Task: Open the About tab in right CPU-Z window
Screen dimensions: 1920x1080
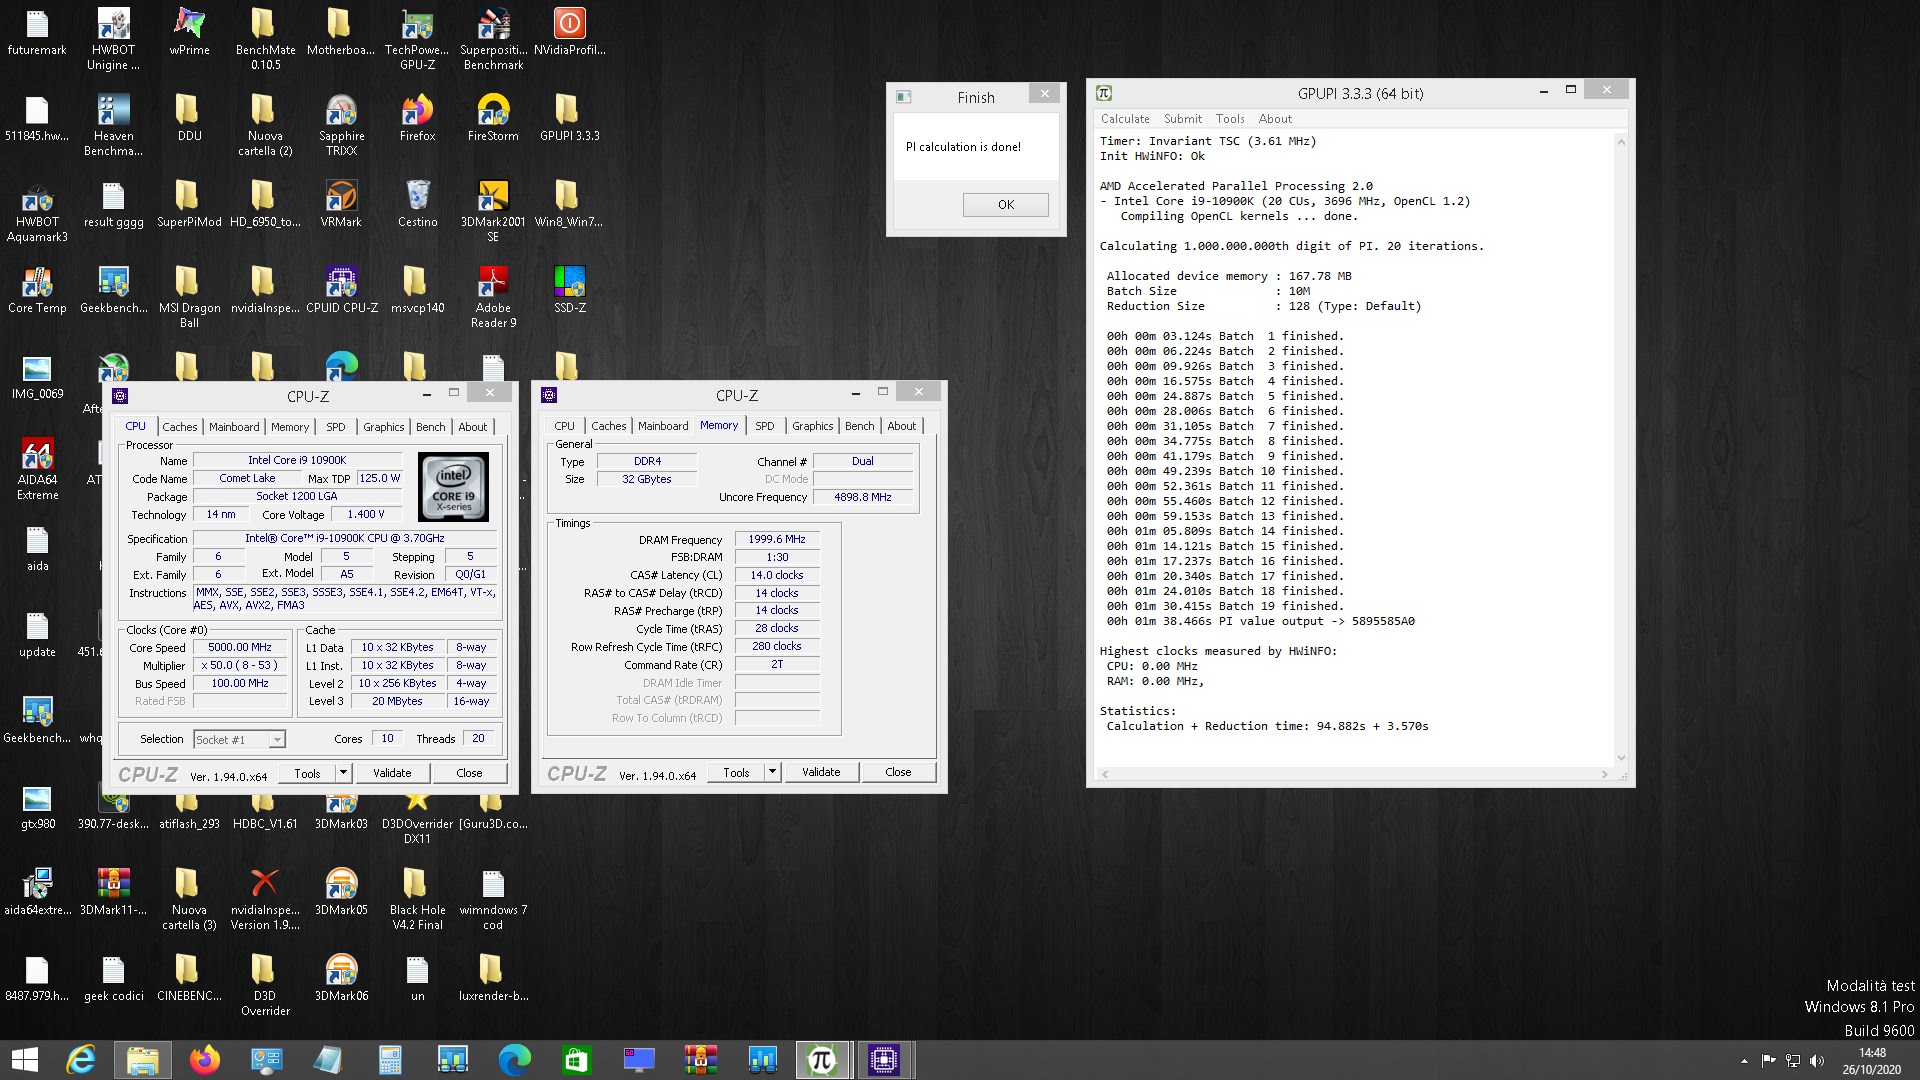Action: click(x=902, y=426)
